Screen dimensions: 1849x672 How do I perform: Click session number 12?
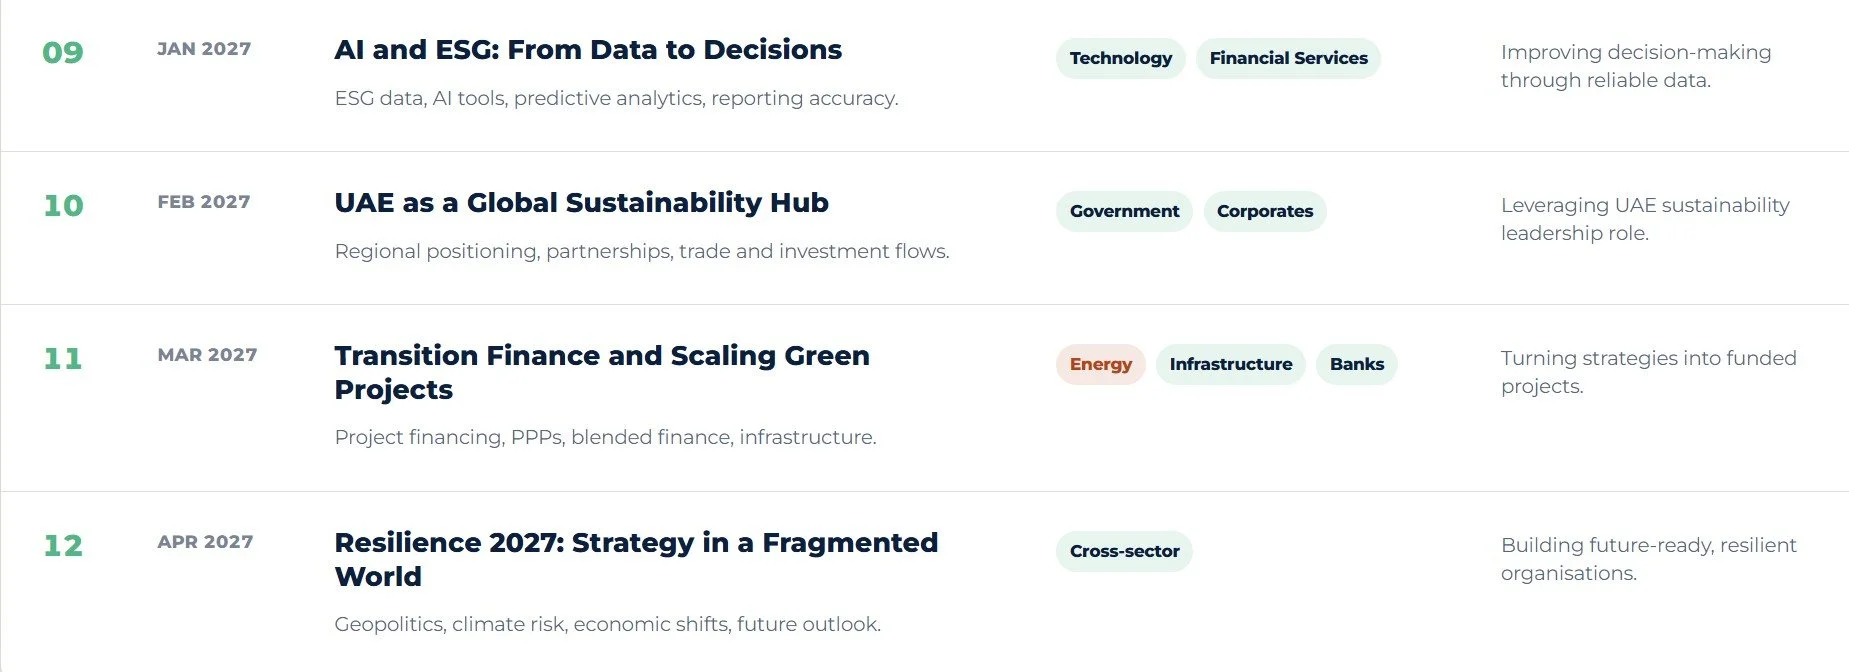[63, 546]
